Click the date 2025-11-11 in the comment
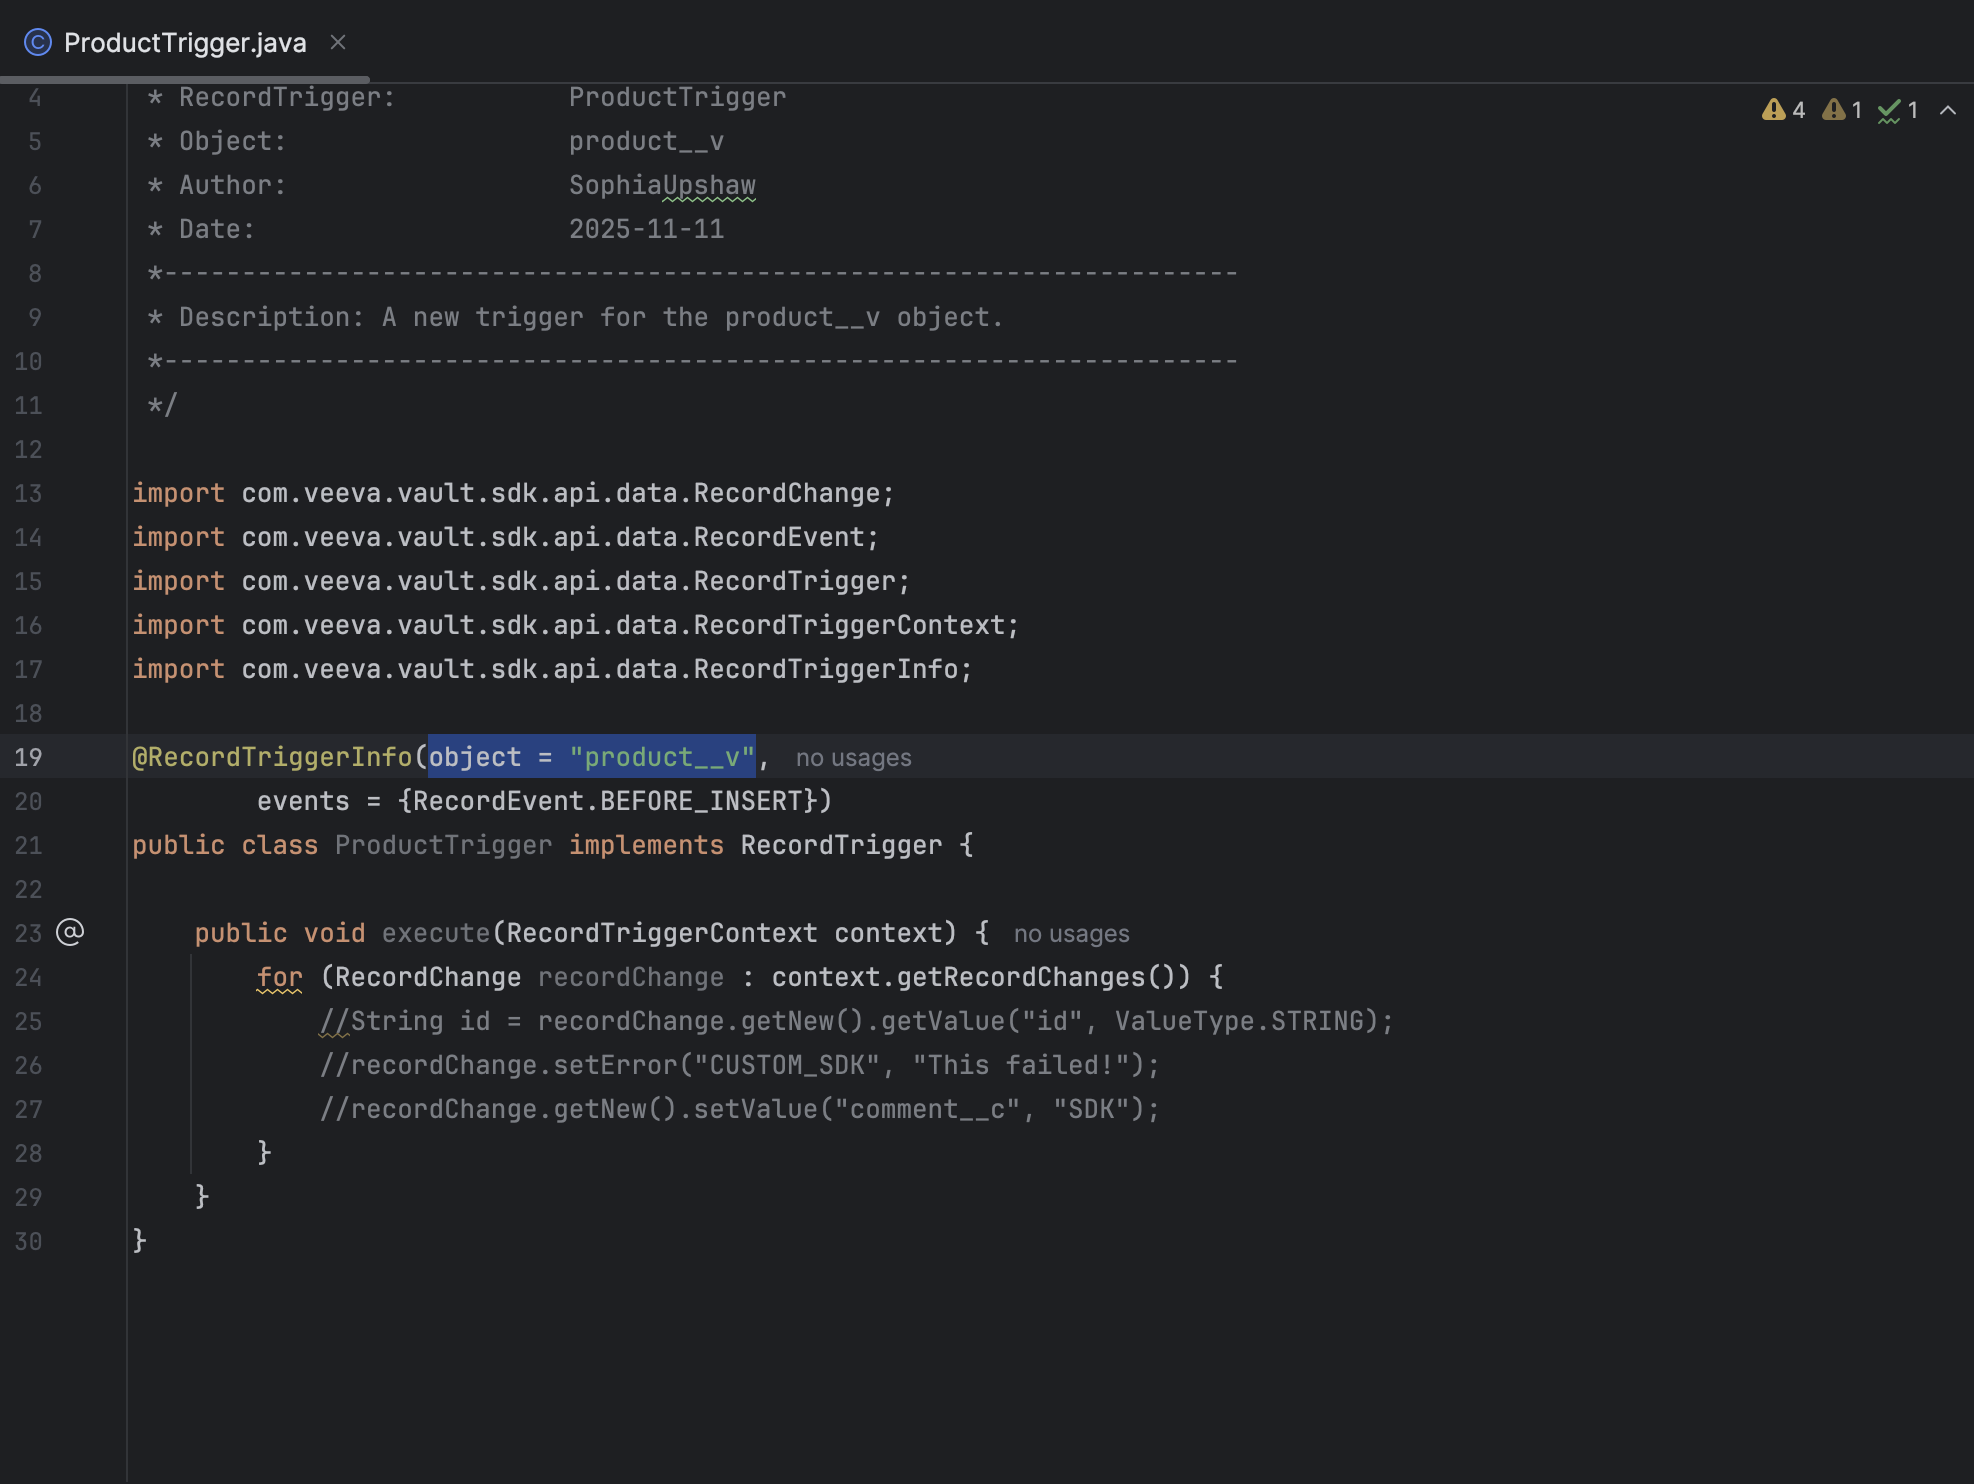Viewport: 1974px width, 1484px height. pyautogui.click(x=646, y=229)
